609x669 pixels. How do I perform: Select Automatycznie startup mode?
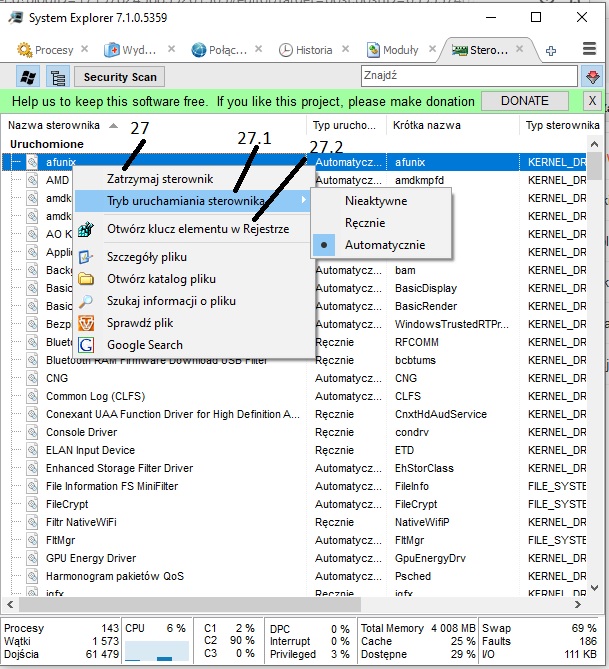[x=382, y=245]
